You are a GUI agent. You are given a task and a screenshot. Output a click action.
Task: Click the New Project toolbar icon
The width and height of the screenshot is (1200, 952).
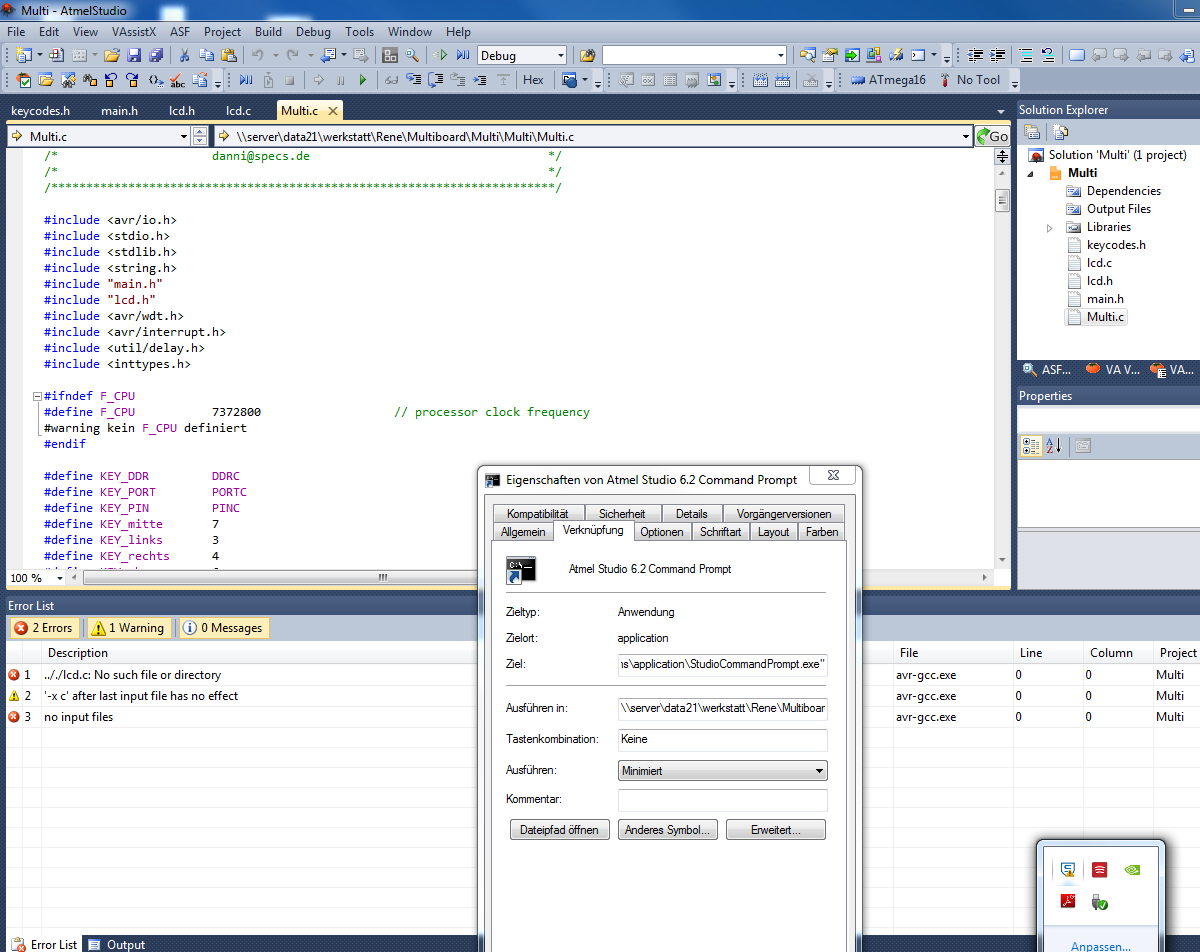[23, 55]
